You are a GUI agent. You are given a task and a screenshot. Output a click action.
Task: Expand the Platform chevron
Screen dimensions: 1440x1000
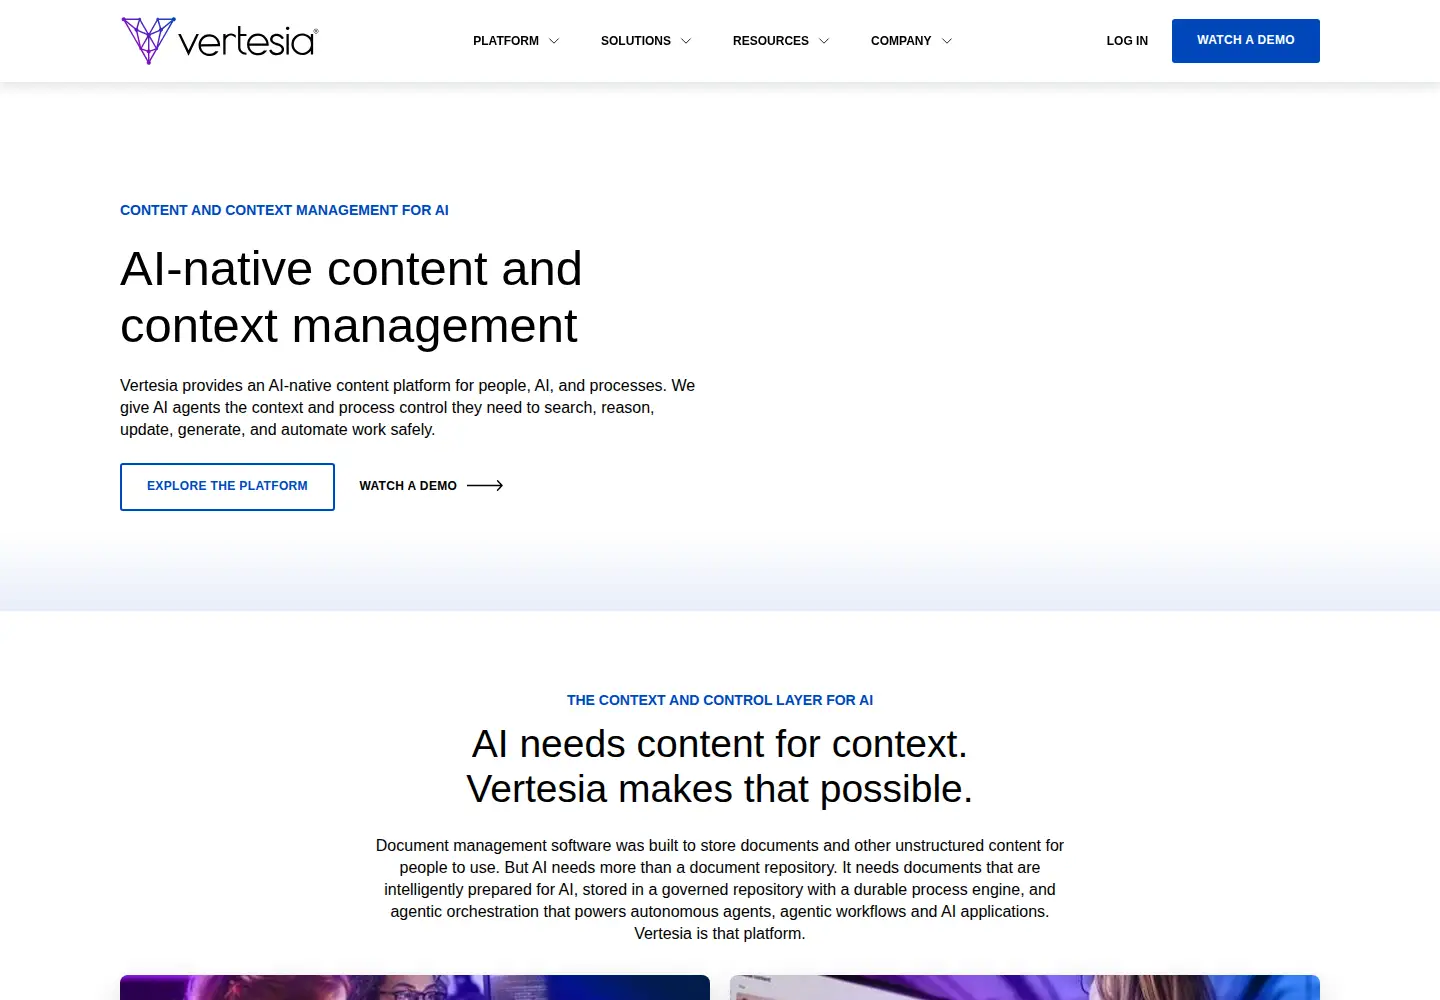554,41
